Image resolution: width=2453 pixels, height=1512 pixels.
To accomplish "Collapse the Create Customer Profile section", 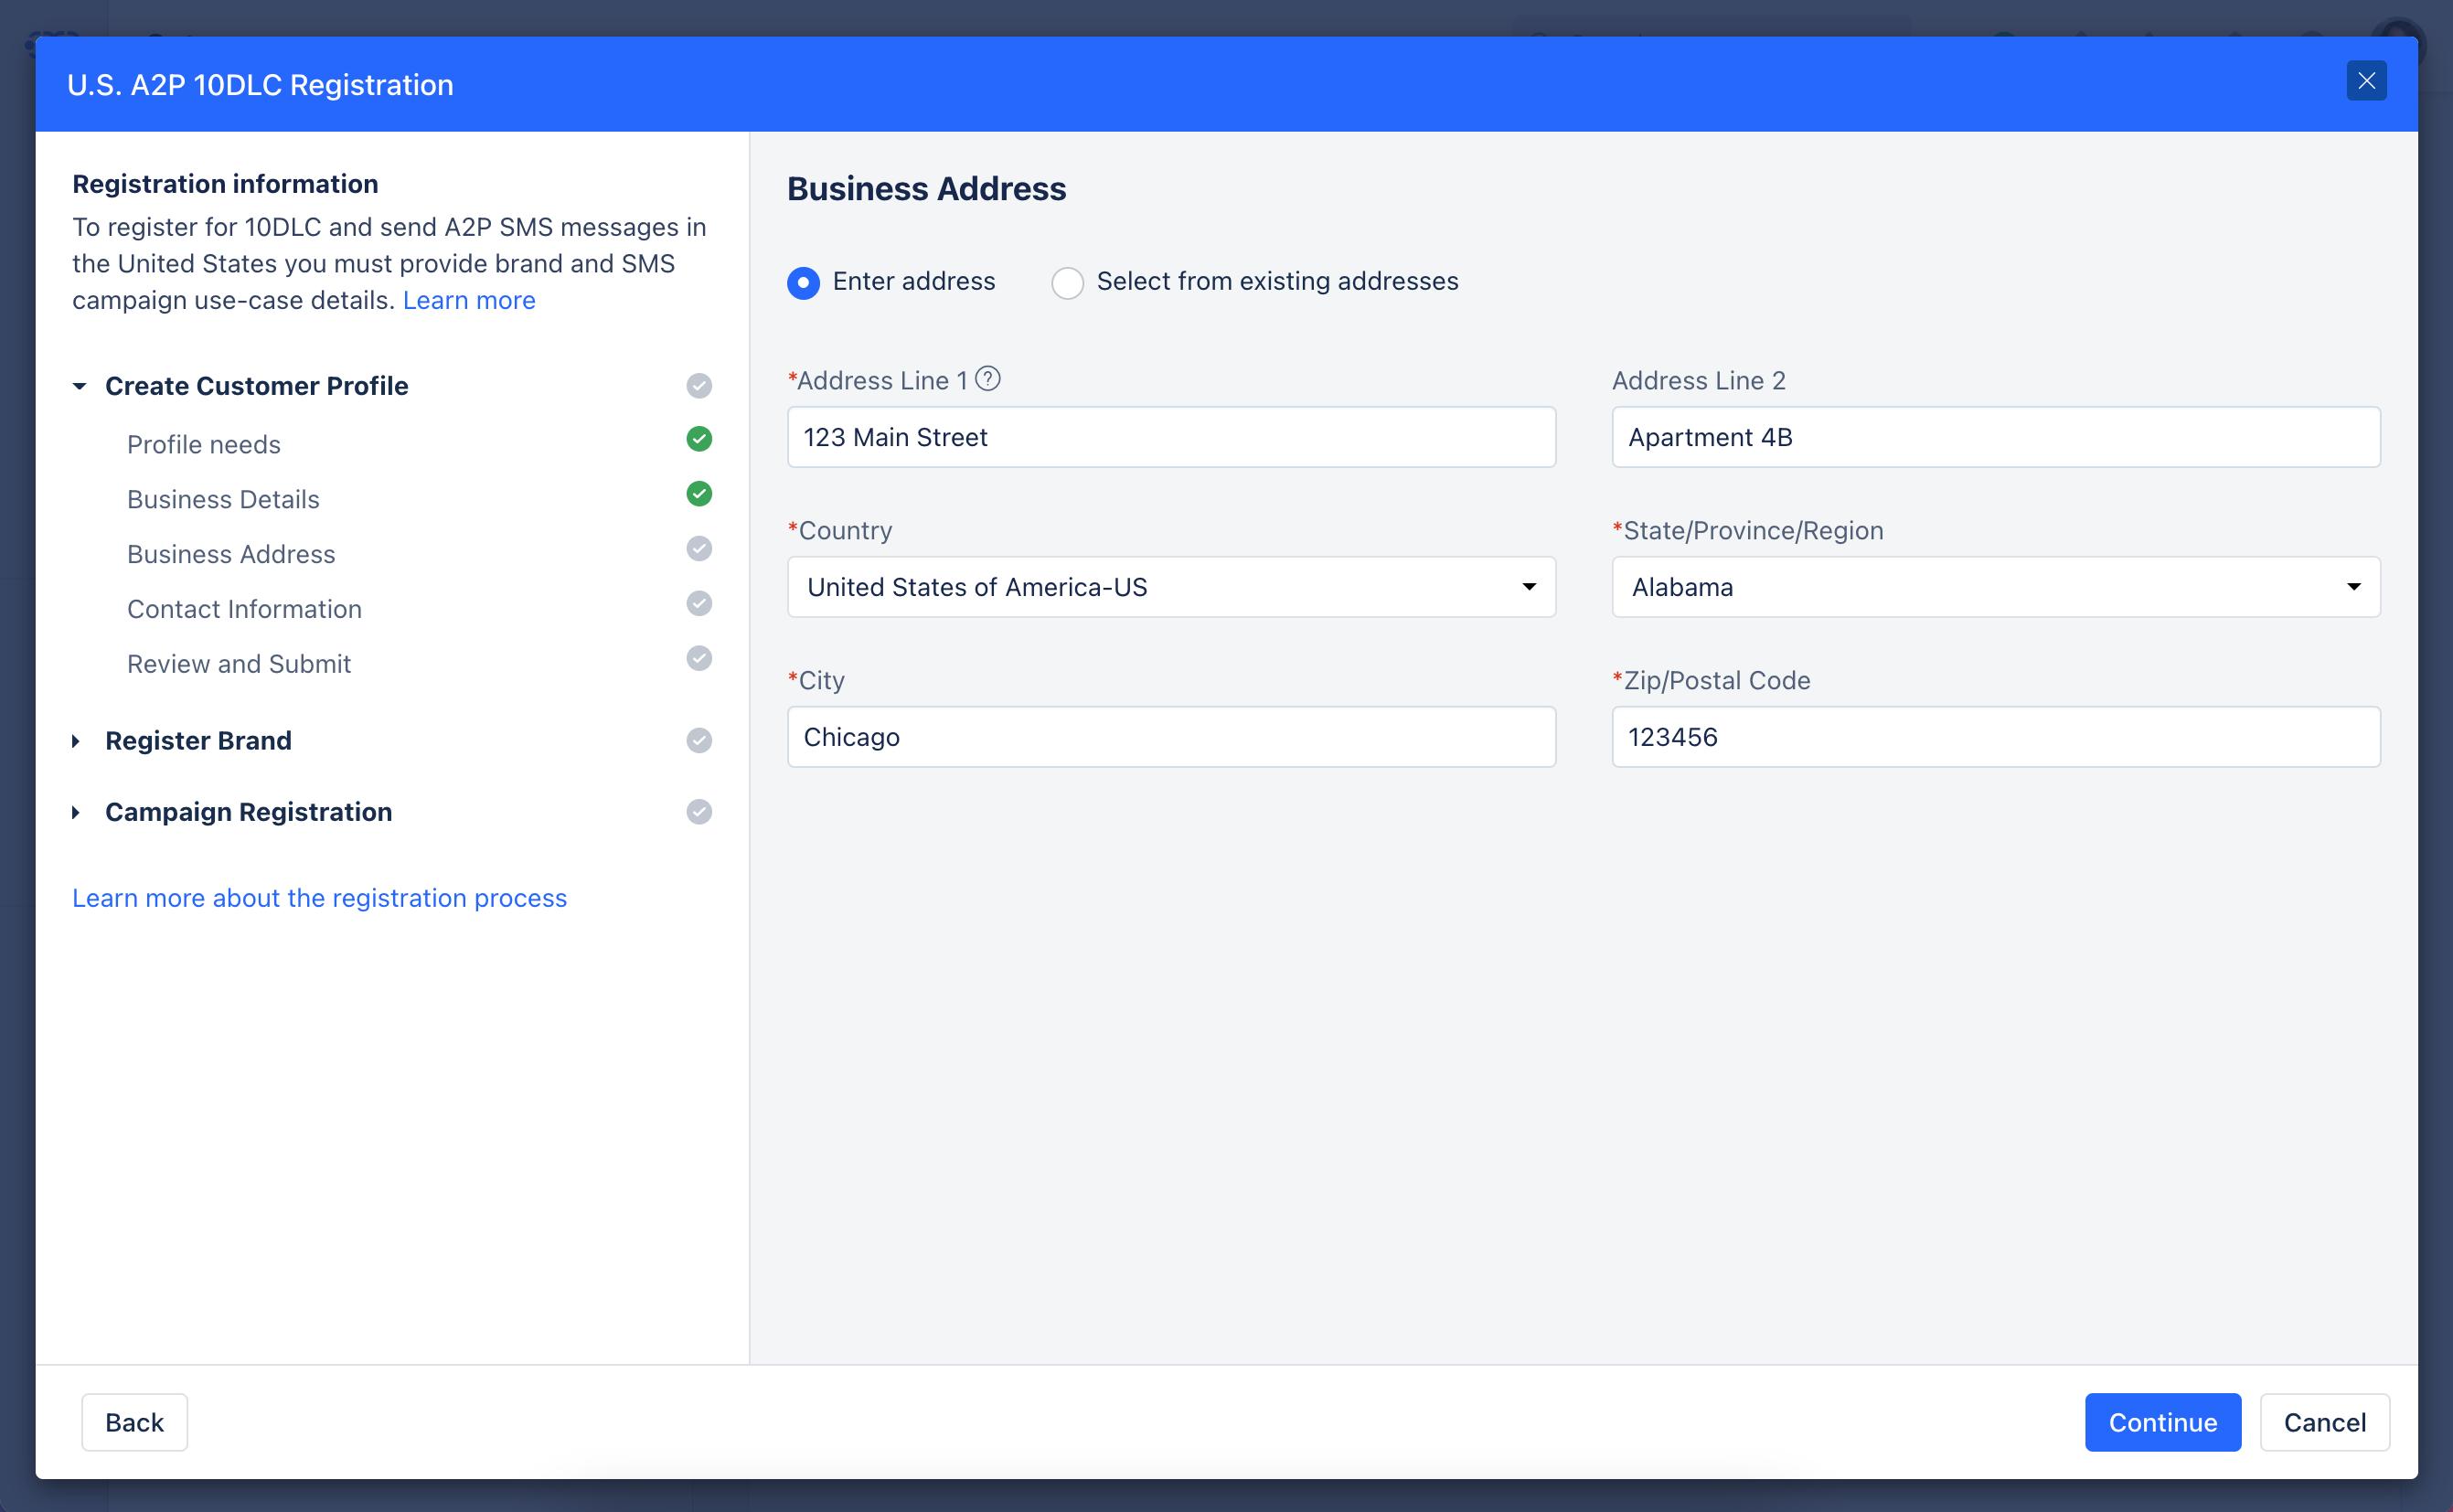I will pos(79,386).
